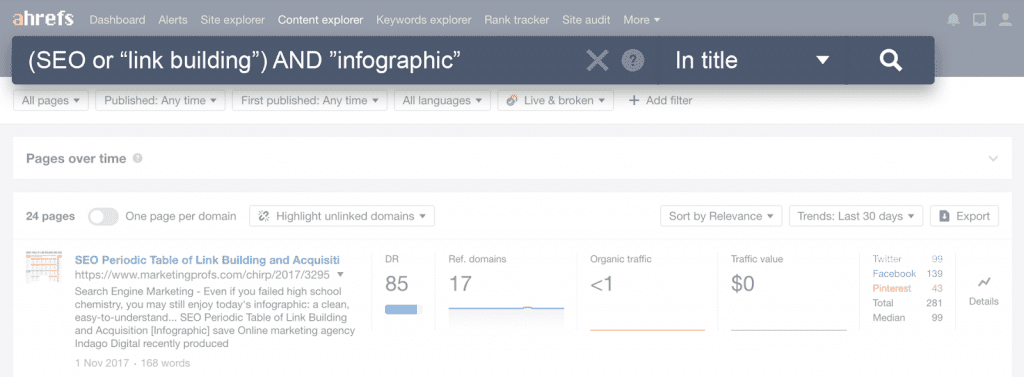
Task: Open the Sort by Relevance dropdown
Action: 721,216
